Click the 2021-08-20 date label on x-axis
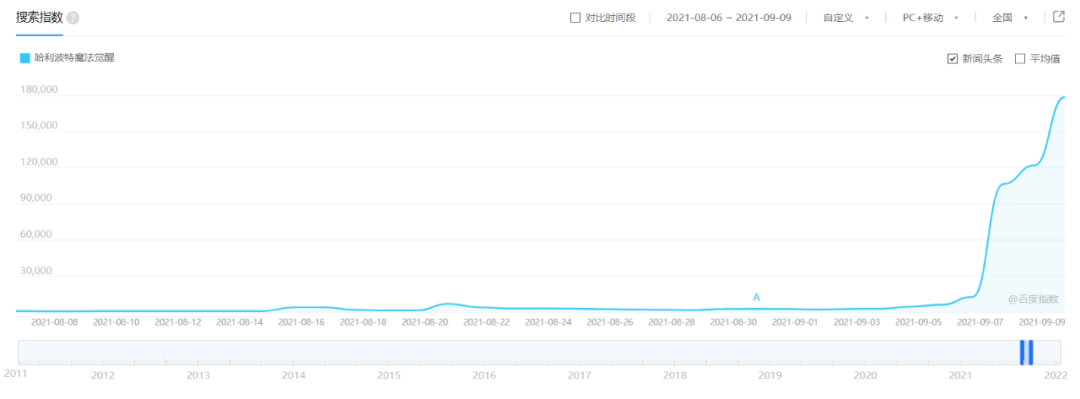Viewport: 1080px width, 399px height. (x=425, y=322)
